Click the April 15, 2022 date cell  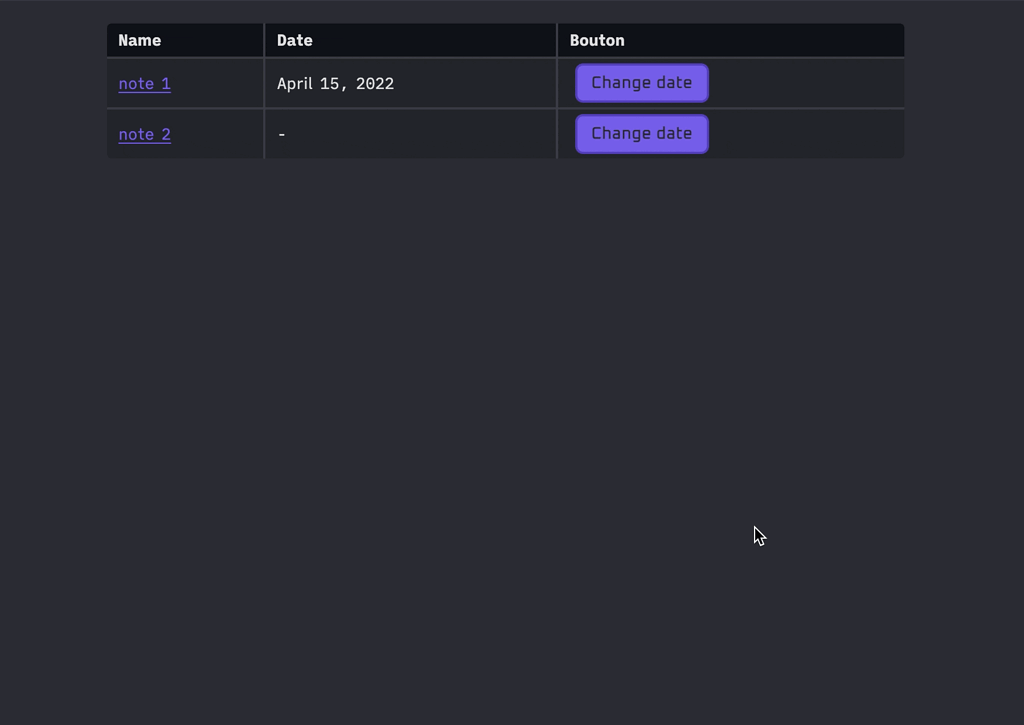(335, 84)
